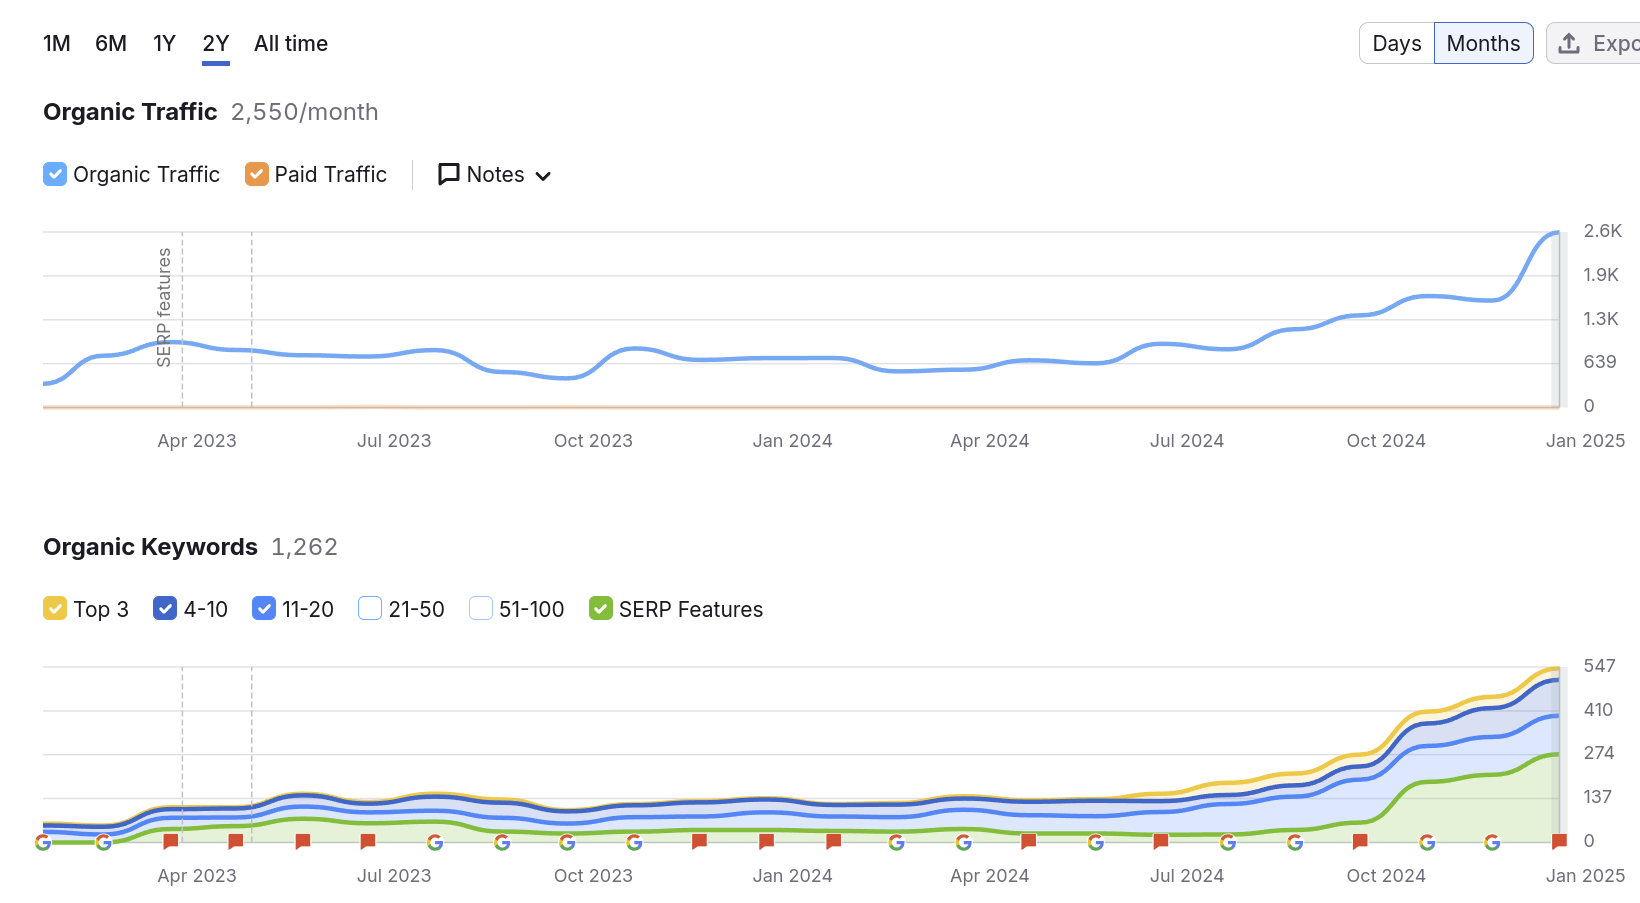Screen dimensions: 1640x903
Task: Click the Export upload arrow icon
Action: [x=1569, y=43]
